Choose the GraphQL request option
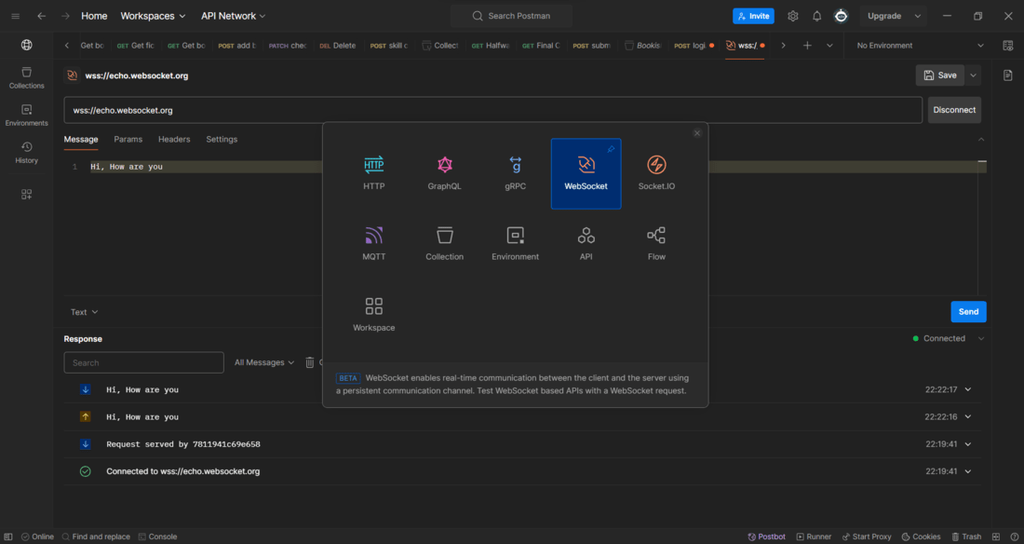1024x544 pixels. point(444,173)
